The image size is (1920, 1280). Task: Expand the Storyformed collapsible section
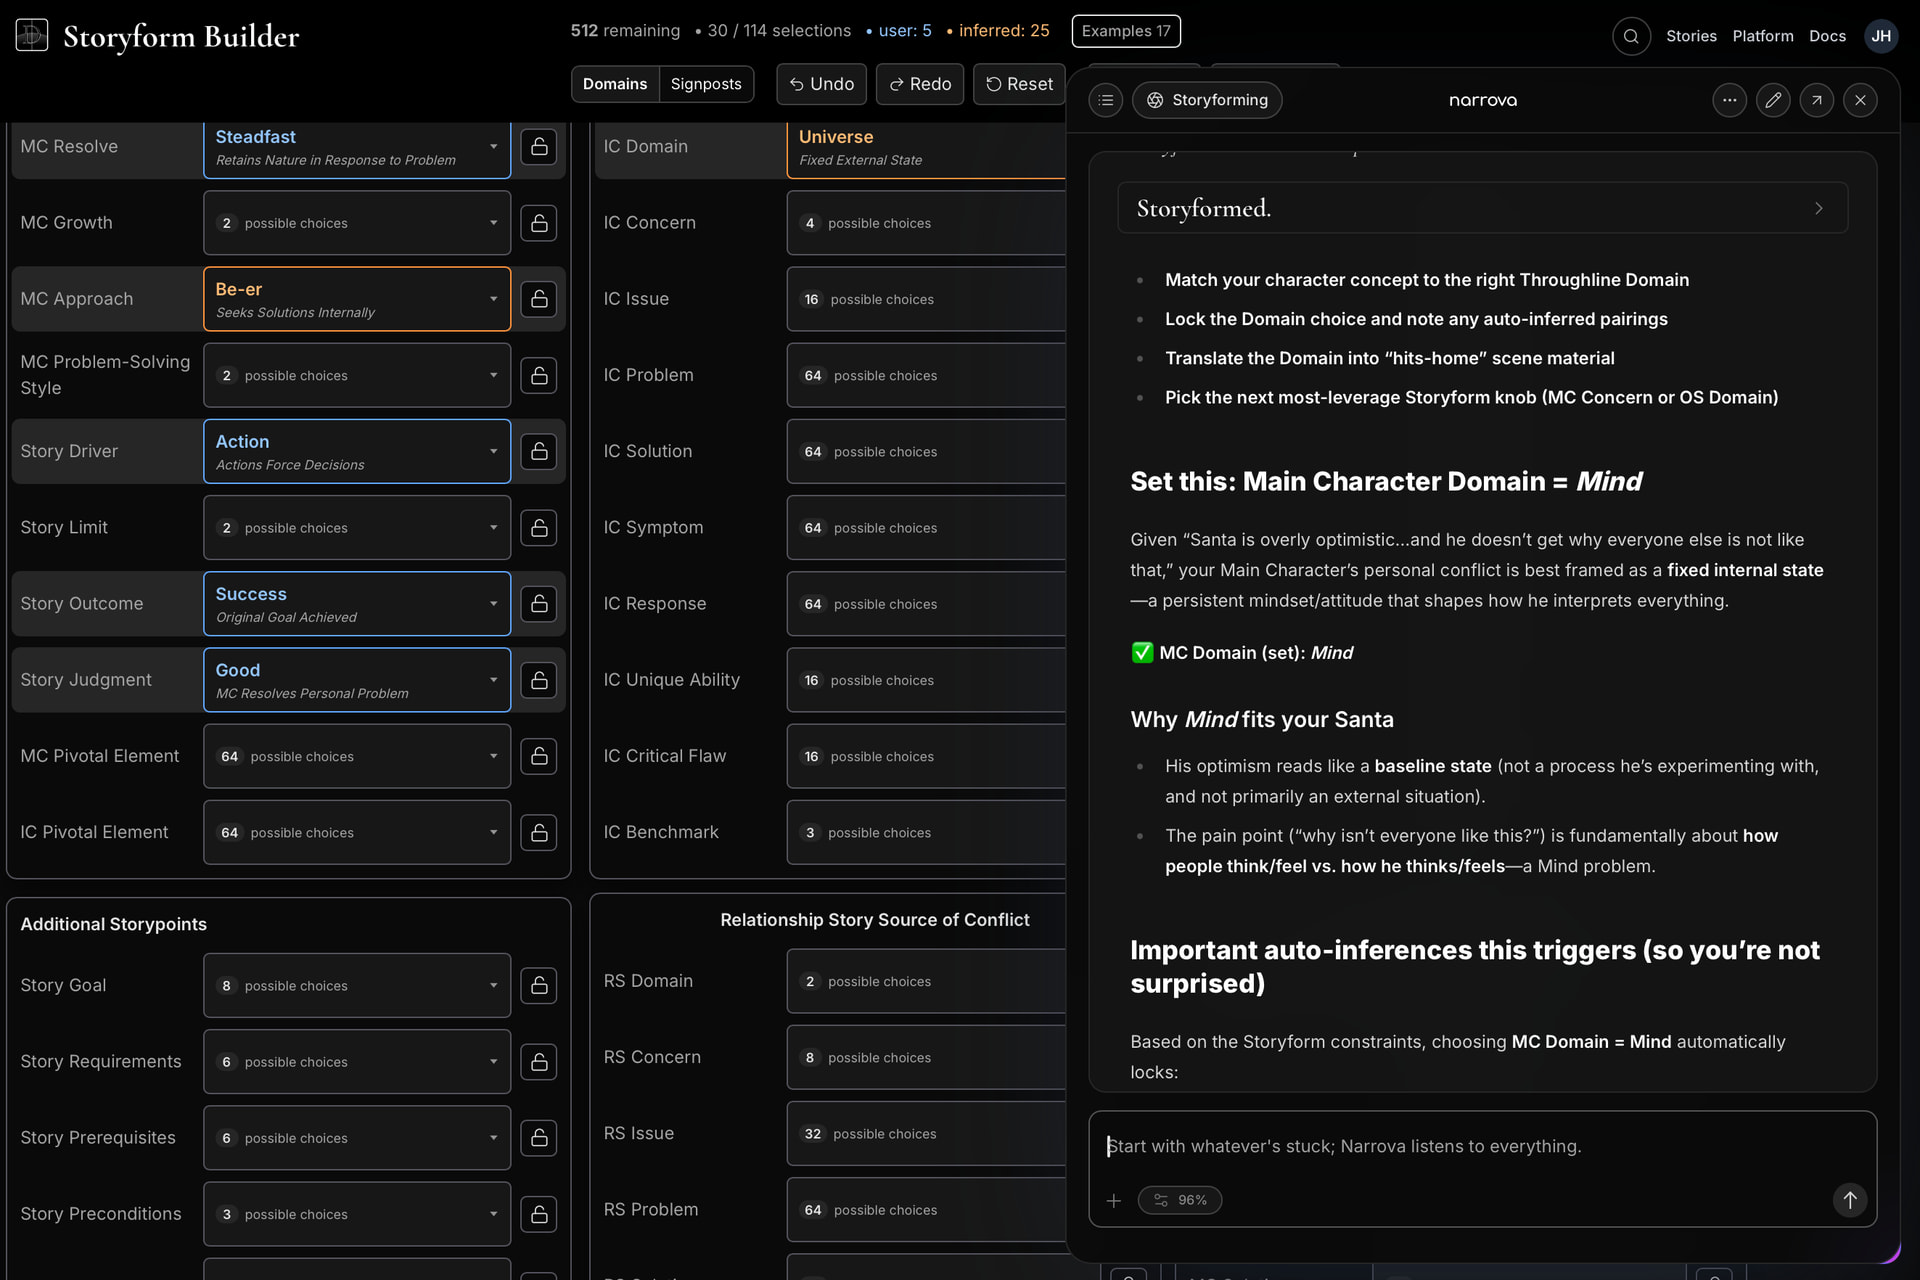(x=1482, y=208)
